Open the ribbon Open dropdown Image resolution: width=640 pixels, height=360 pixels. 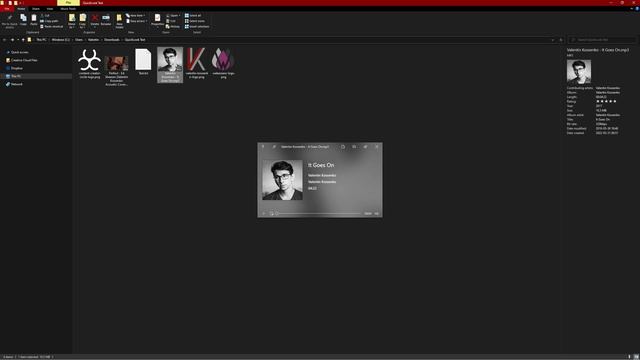click(x=173, y=16)
